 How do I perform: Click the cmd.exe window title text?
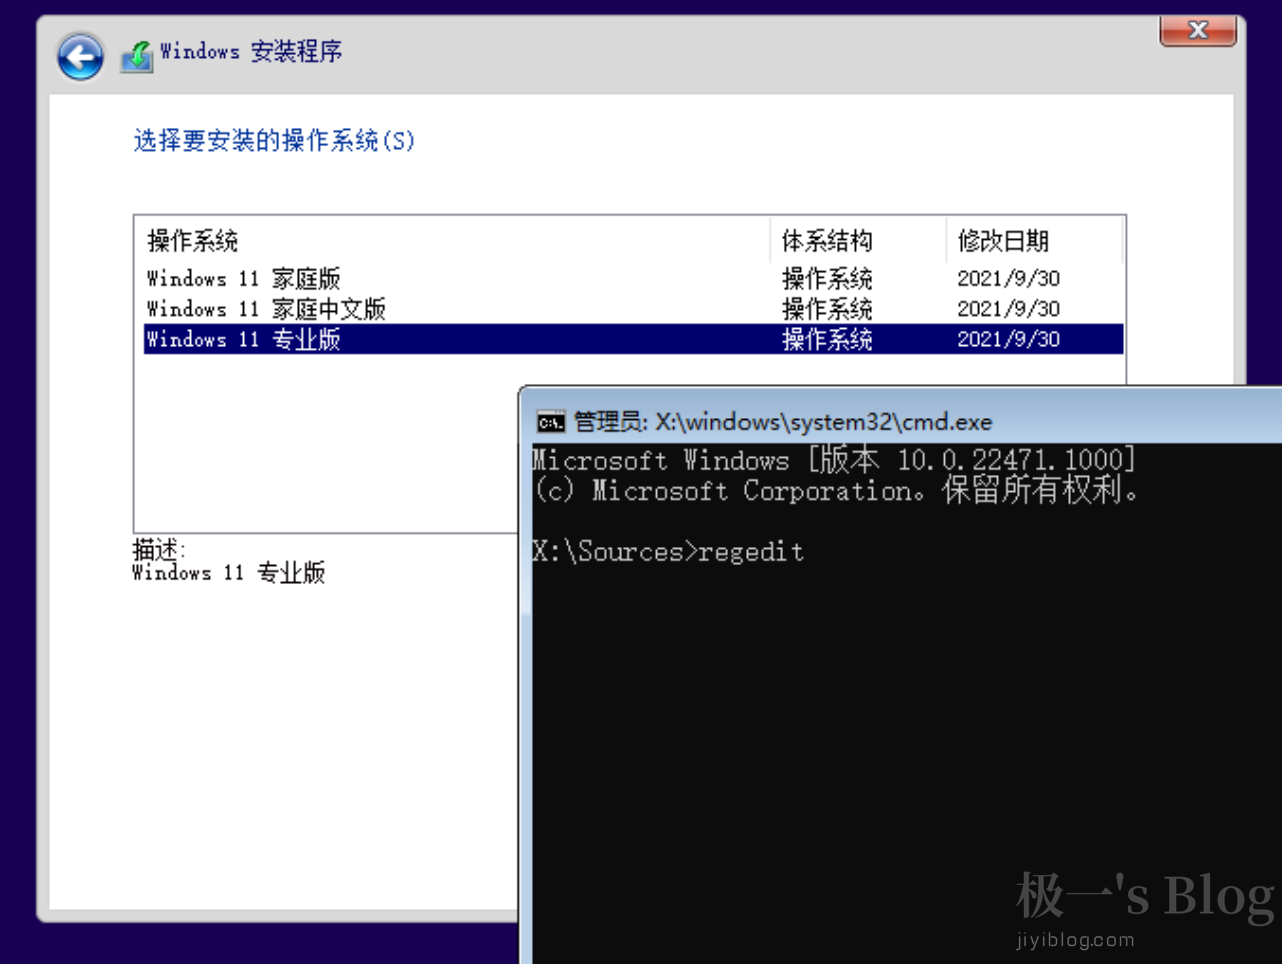coord(783,422)
